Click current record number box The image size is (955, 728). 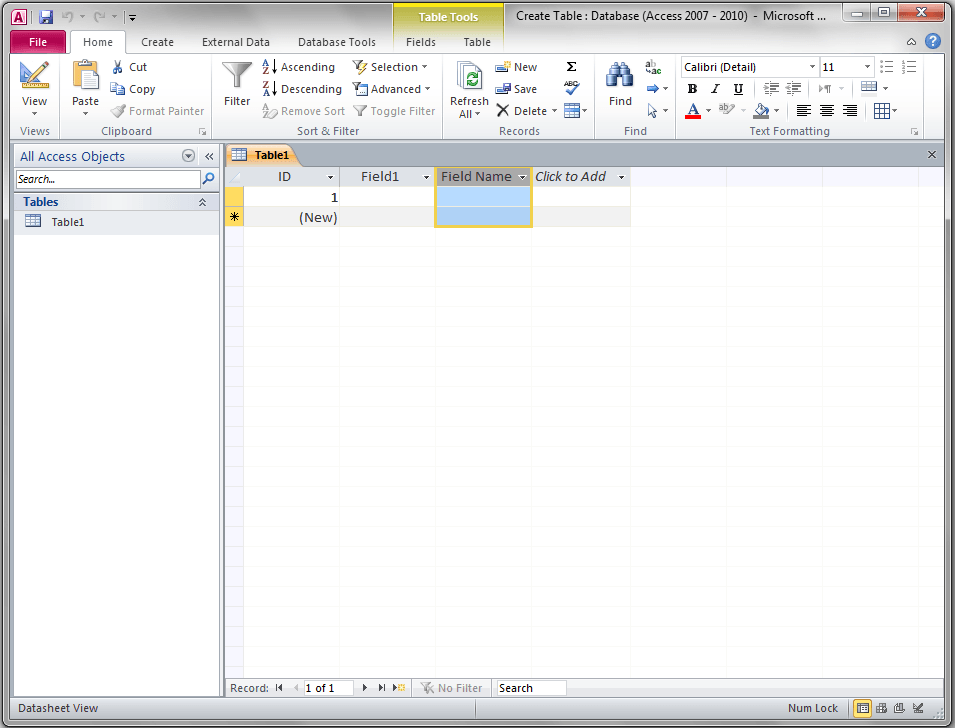(328, 688)
